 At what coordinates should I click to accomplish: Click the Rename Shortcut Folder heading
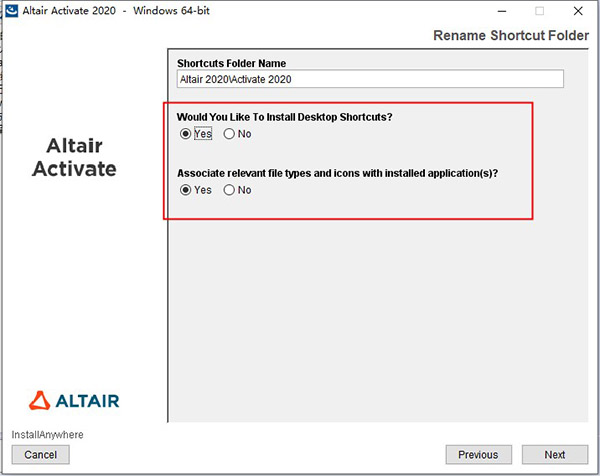tap(511, 35)
